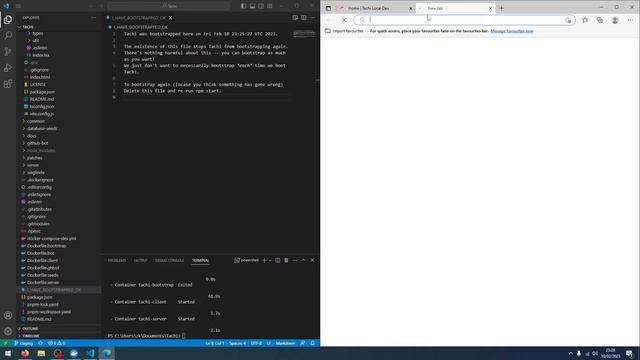Toggle the primary side bar layout icon
This screenshot has width=640, height=360.
tap(244, 6)
